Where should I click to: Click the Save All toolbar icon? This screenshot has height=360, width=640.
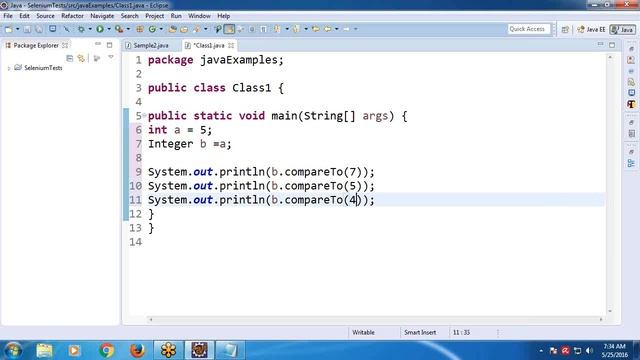pyautogui.click(x=39, y=29)
